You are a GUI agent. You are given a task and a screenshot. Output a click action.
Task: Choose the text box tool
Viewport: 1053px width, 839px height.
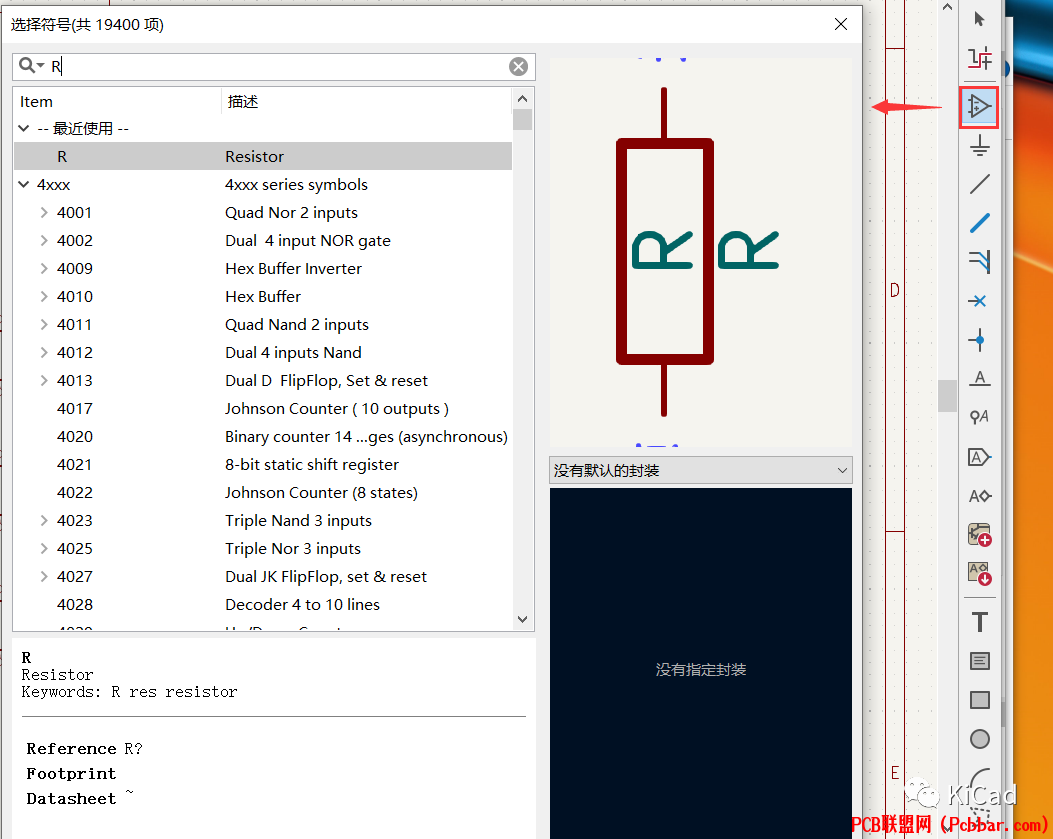pyautogui.click(x=979, y=661)
